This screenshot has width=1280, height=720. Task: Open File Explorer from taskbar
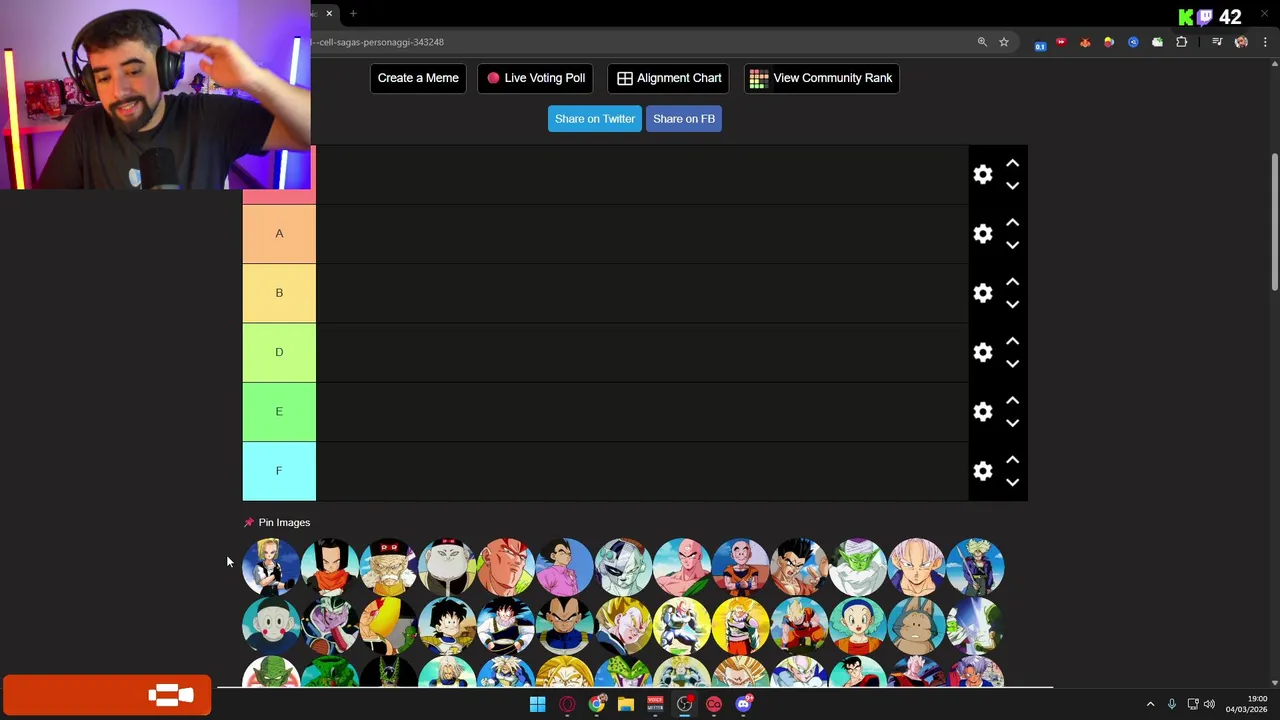(x=626, y=704)
